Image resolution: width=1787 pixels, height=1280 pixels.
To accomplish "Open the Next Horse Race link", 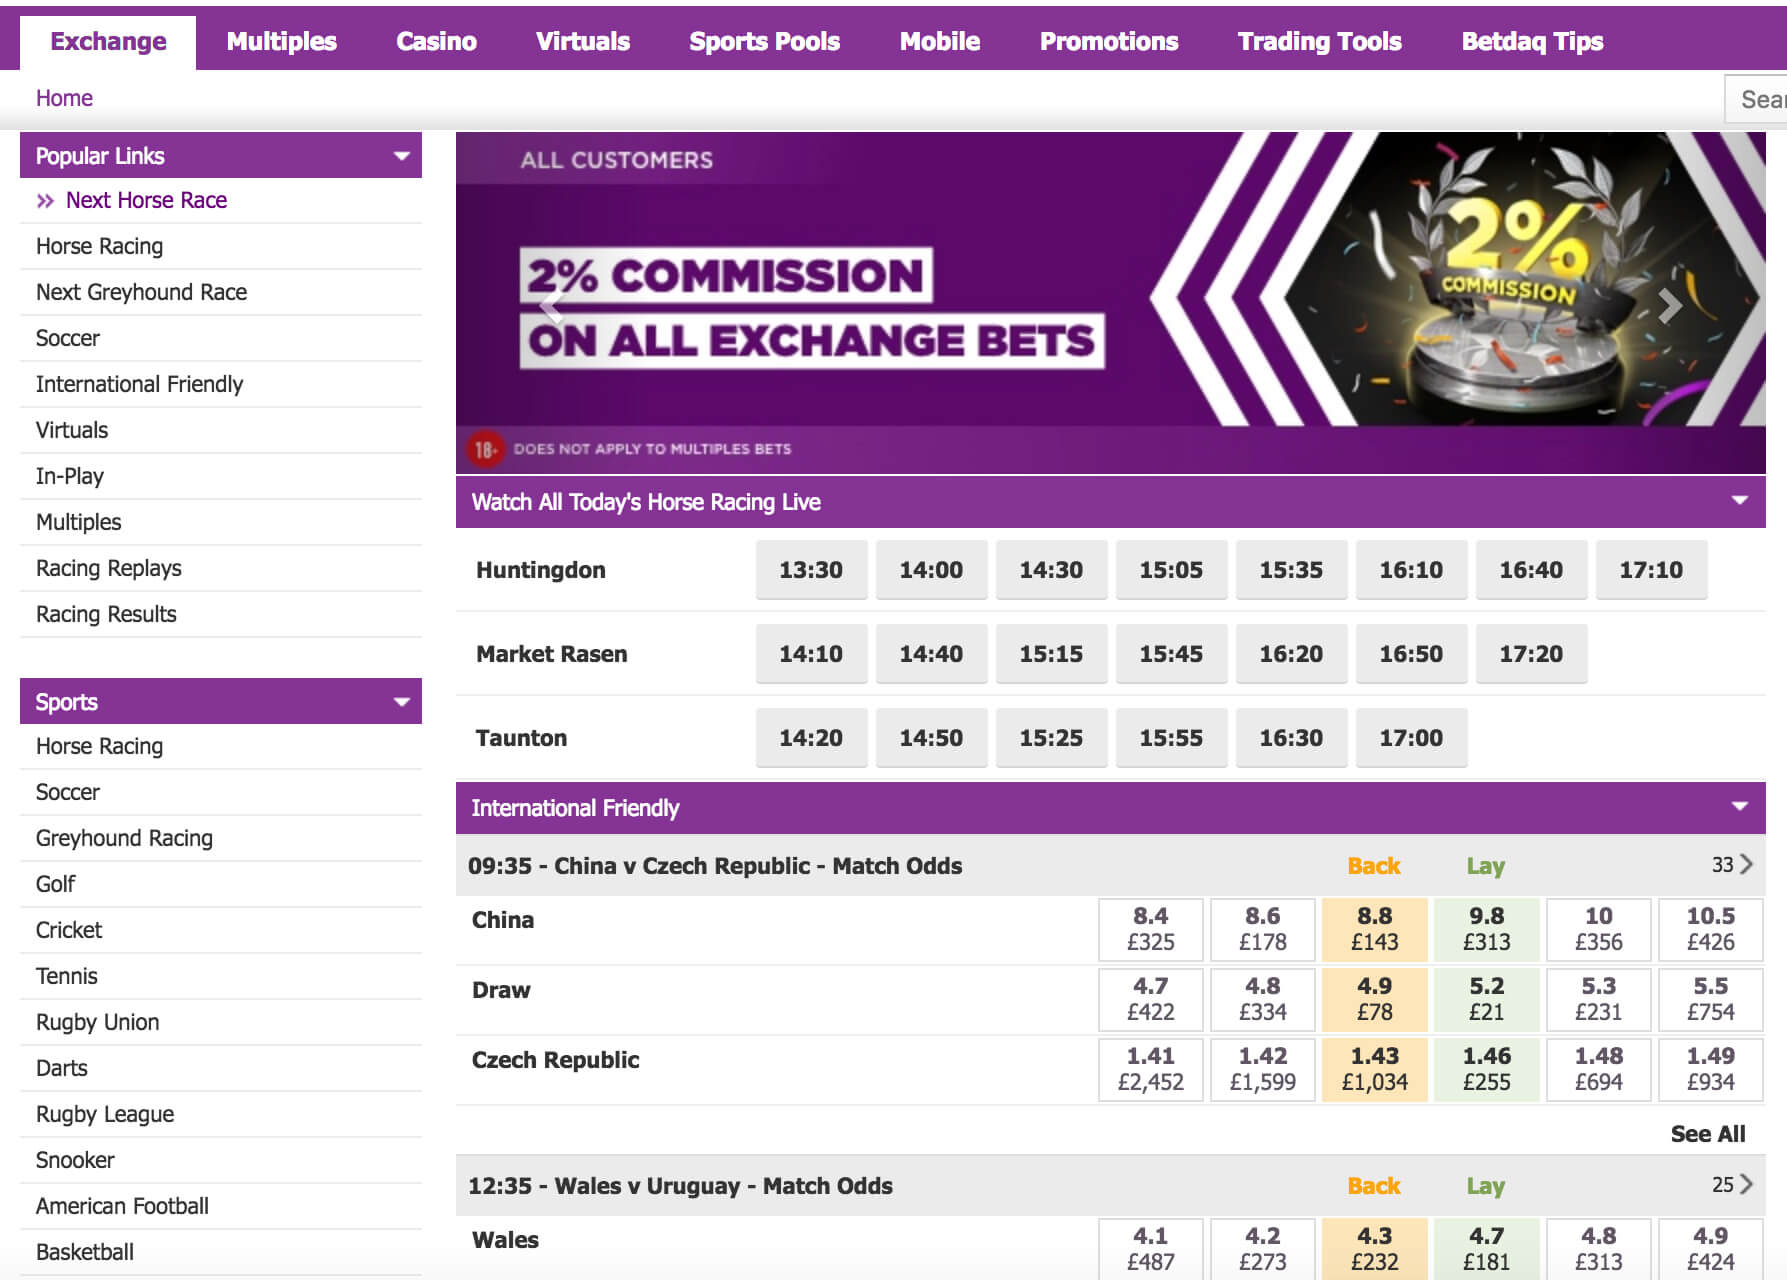I will [146, 200].
